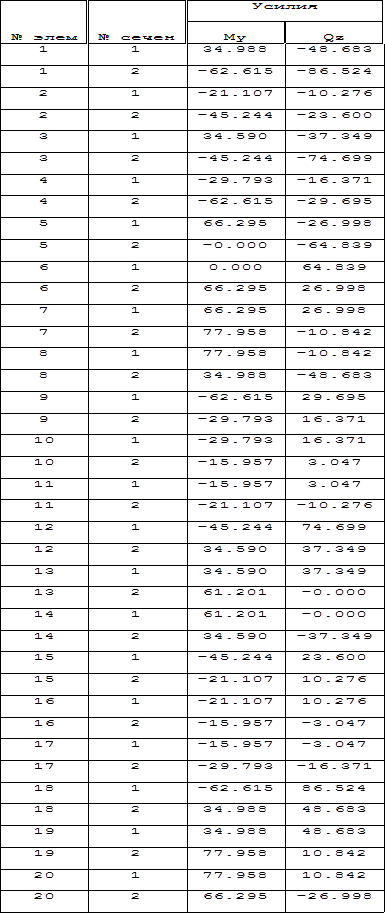Select element number 9 in its section 1 row
Viewport: 385px width, 913px height.
coord(44,397)
